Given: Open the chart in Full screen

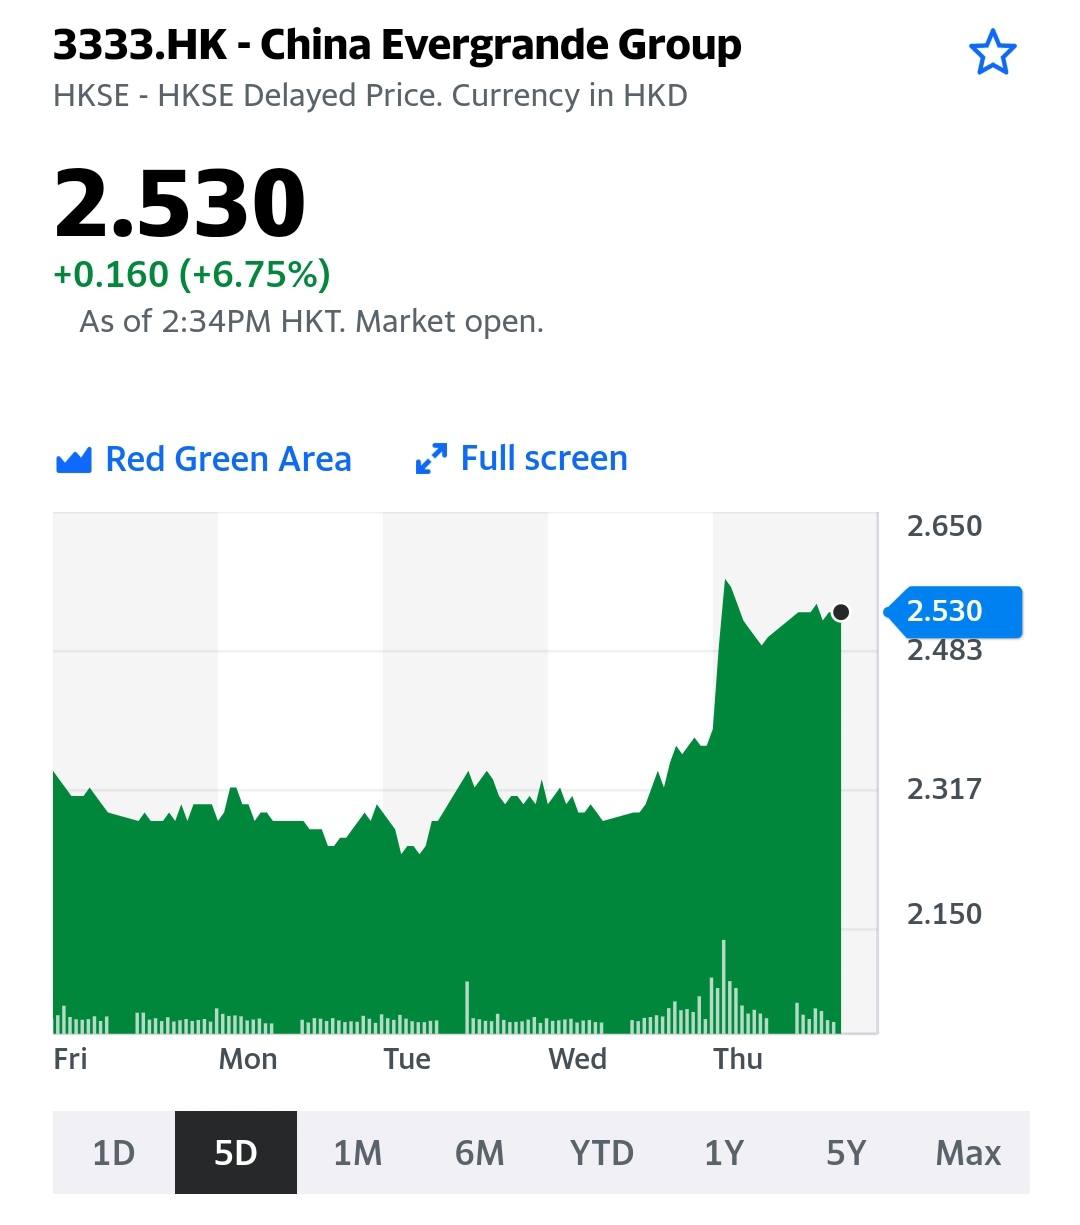Looking at the screenshot, I should 522,459.
